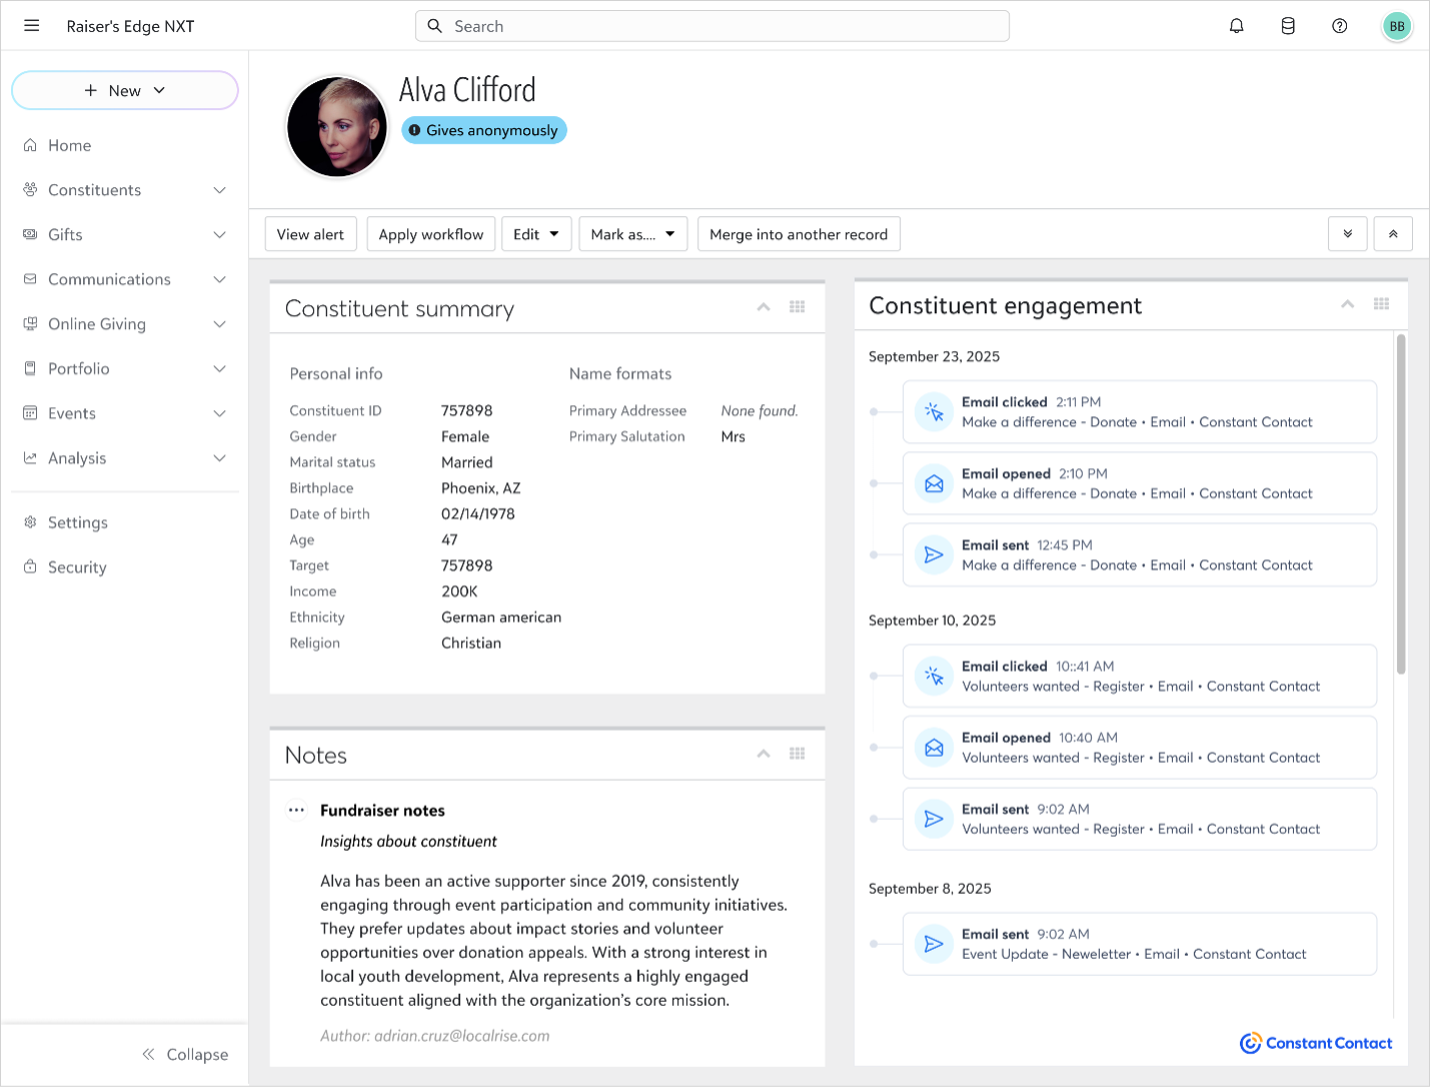Open the BB user avatar menu
This screenshot has width=1430, height=1090.
(1397, 26)
